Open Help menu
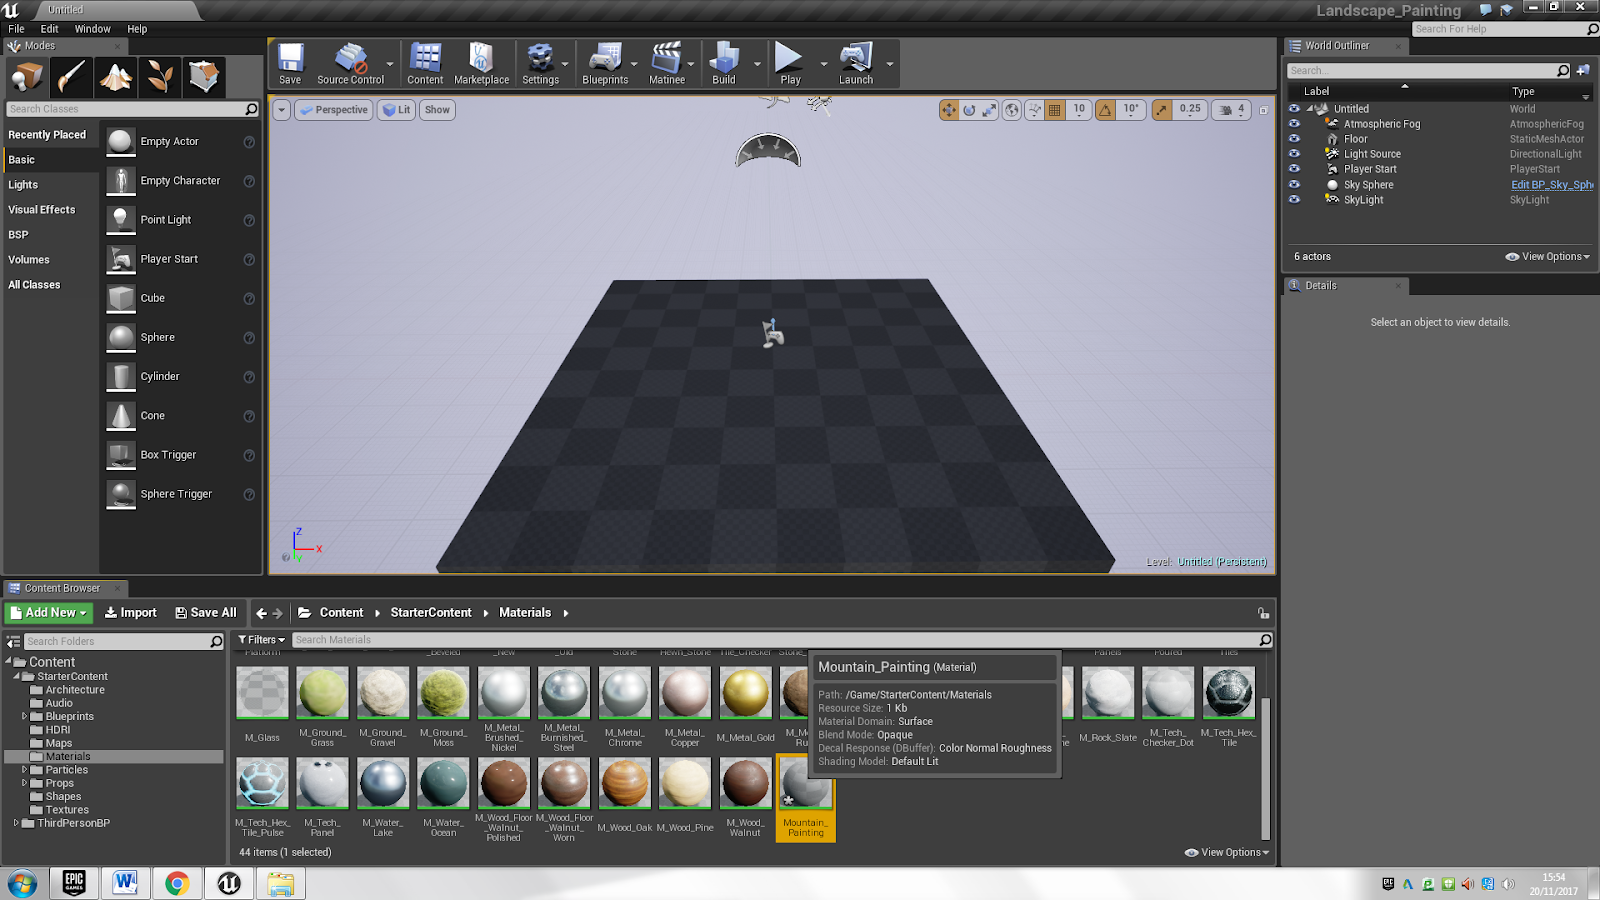The width and height of the screenshot is (1600, 900). 137,29
